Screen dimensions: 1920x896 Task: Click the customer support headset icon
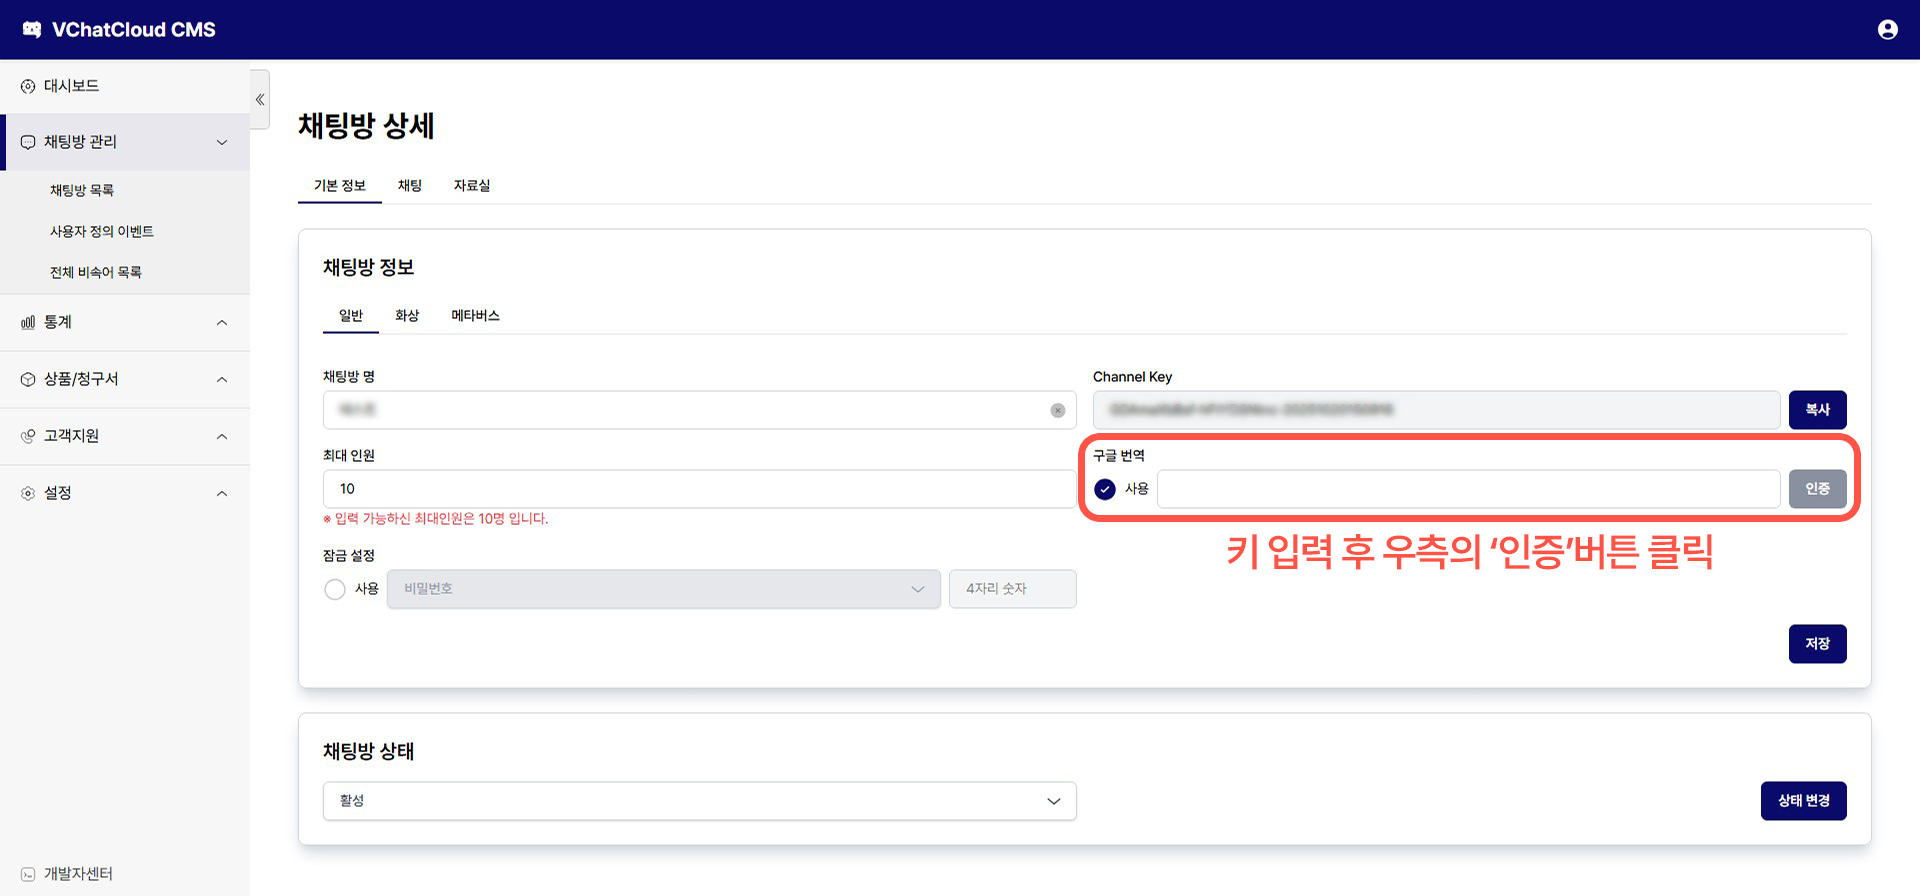28,436
